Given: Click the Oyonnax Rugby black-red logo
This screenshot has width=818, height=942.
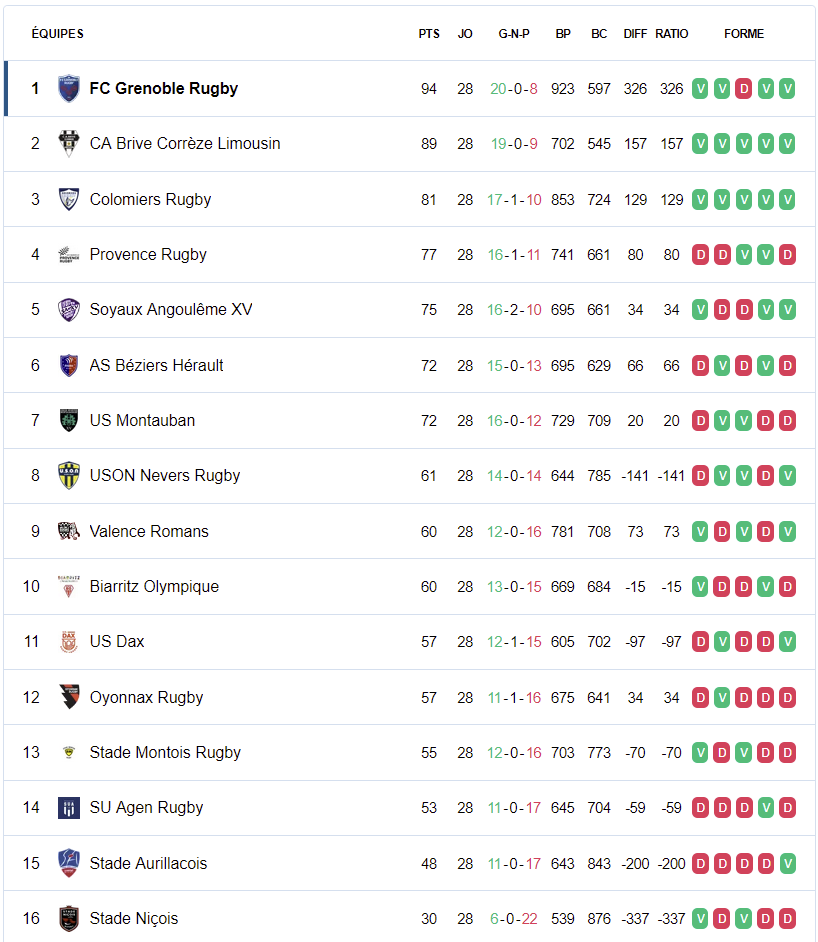Looking at the screenshot, I should point(69,697).
